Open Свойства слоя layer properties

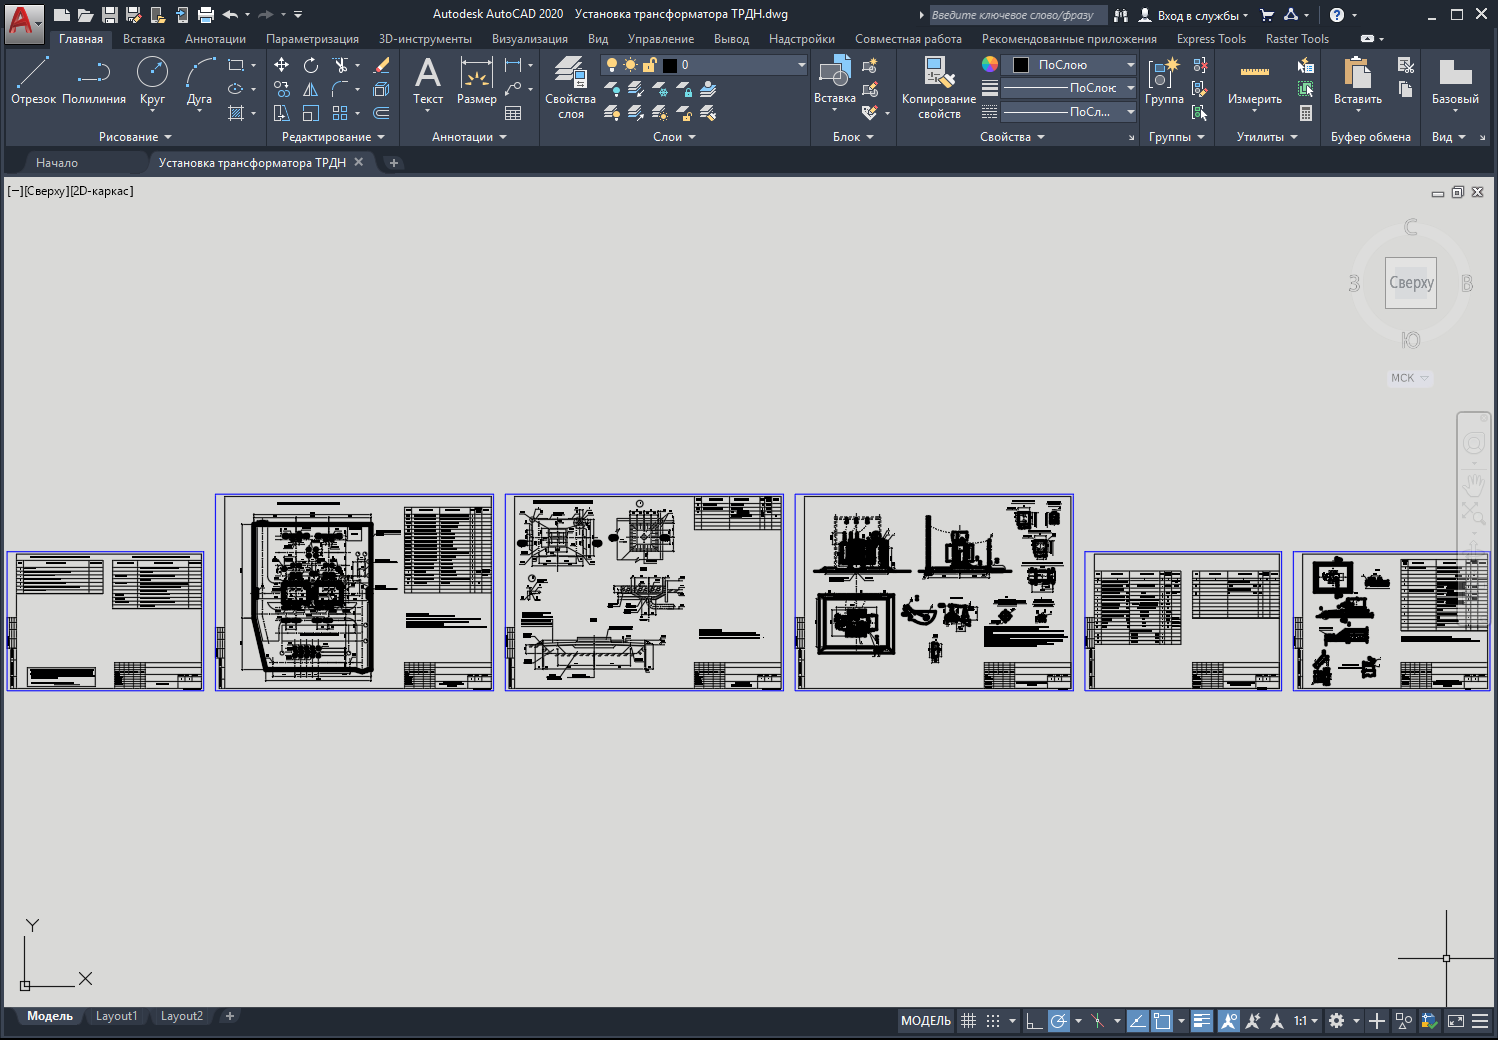(x=570, y=88)
